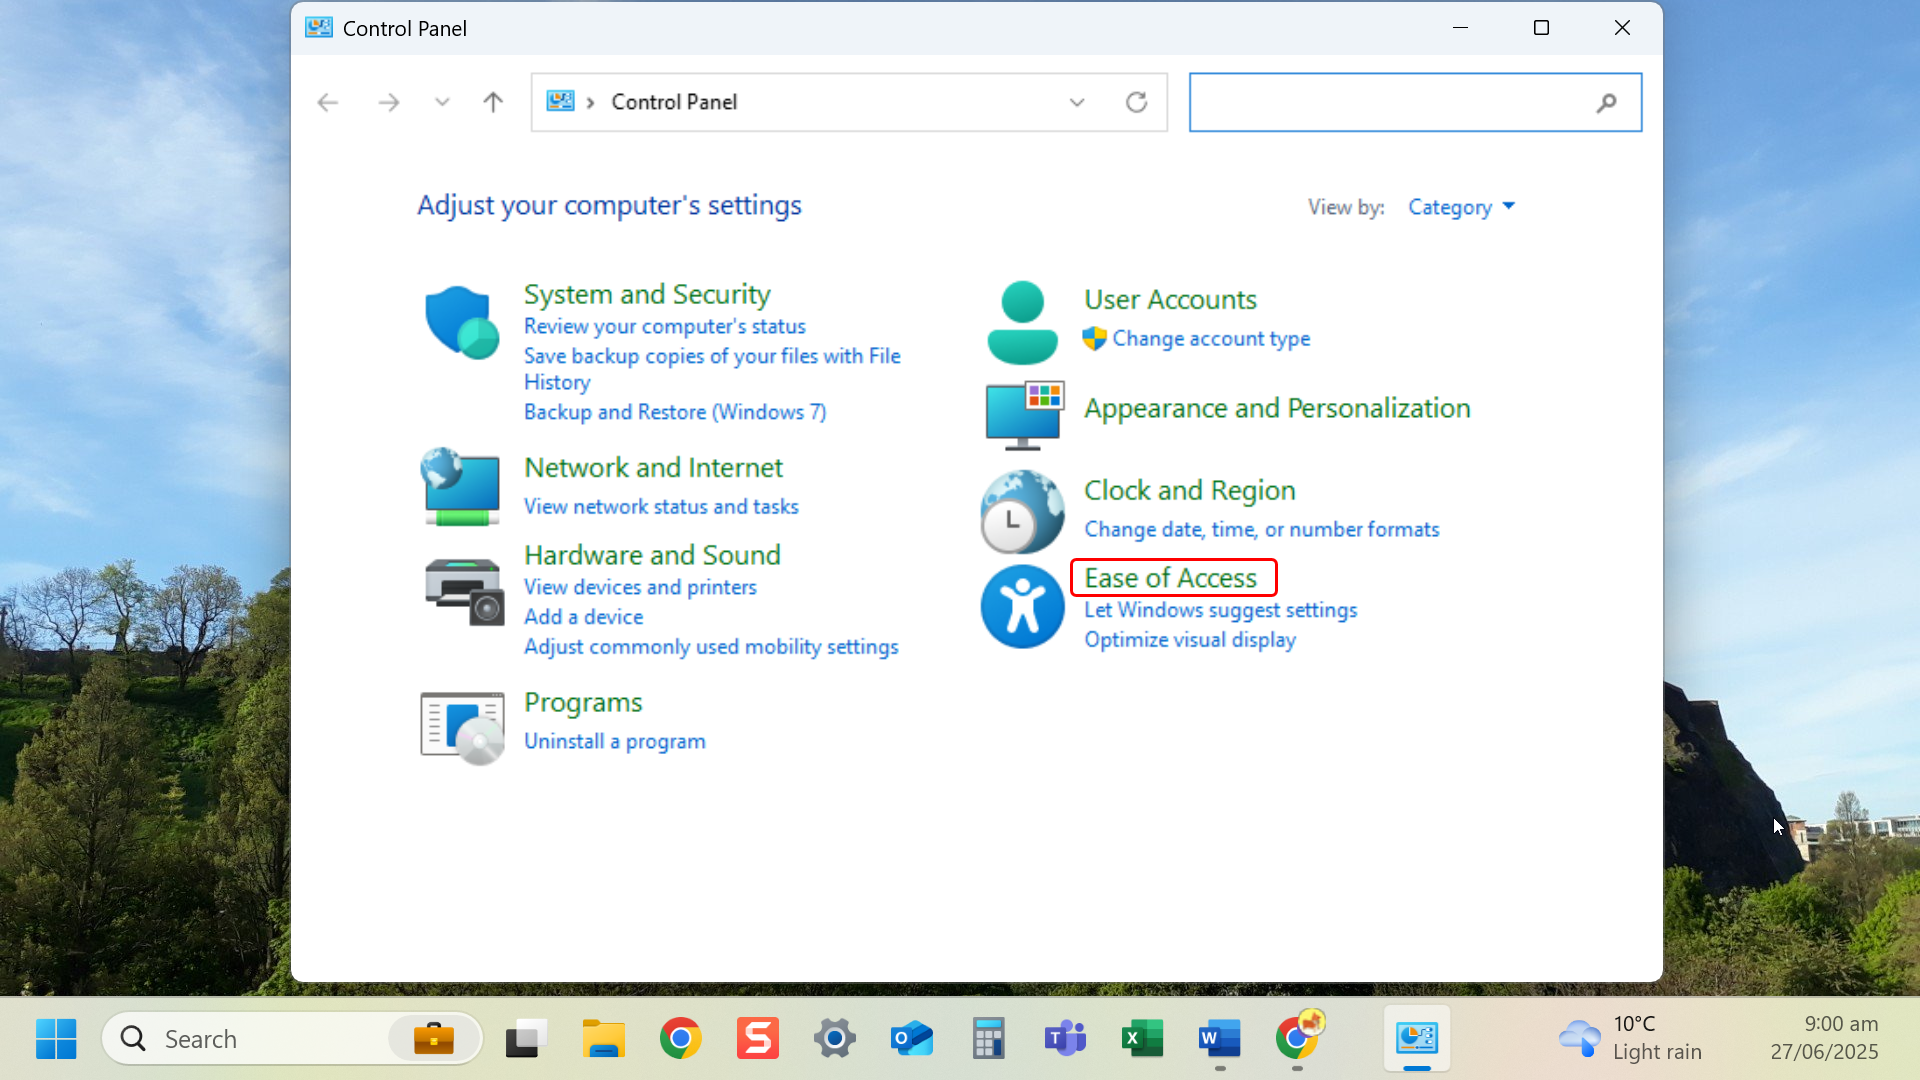The height and width of the screenshot is (1080, 1920).
Task: Open Appearance and Personalization category
Action: 1277,408
